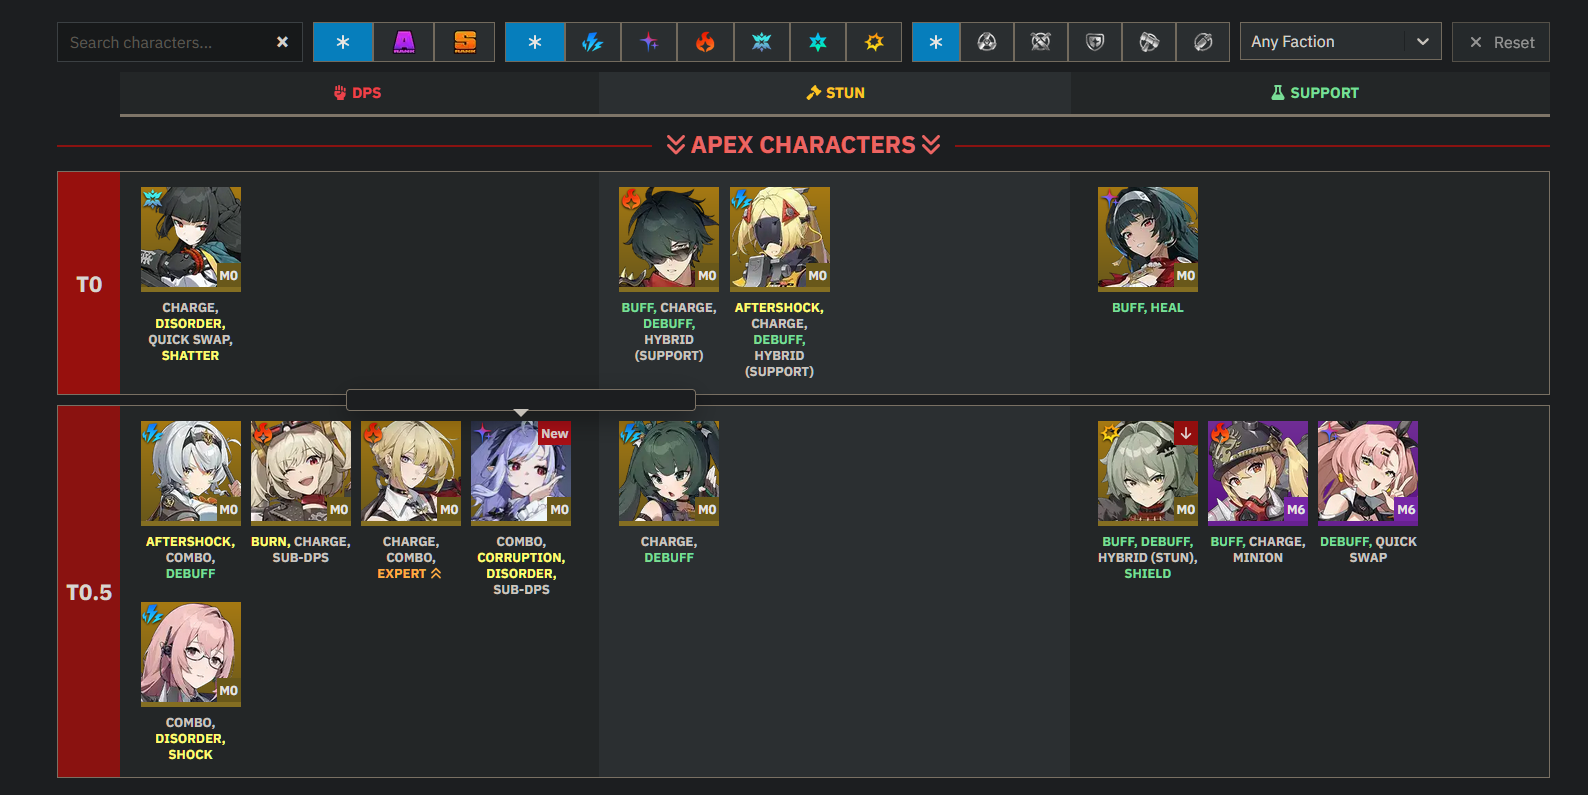Collapse the APEX CHARACTERS section header

pos(804,145)
